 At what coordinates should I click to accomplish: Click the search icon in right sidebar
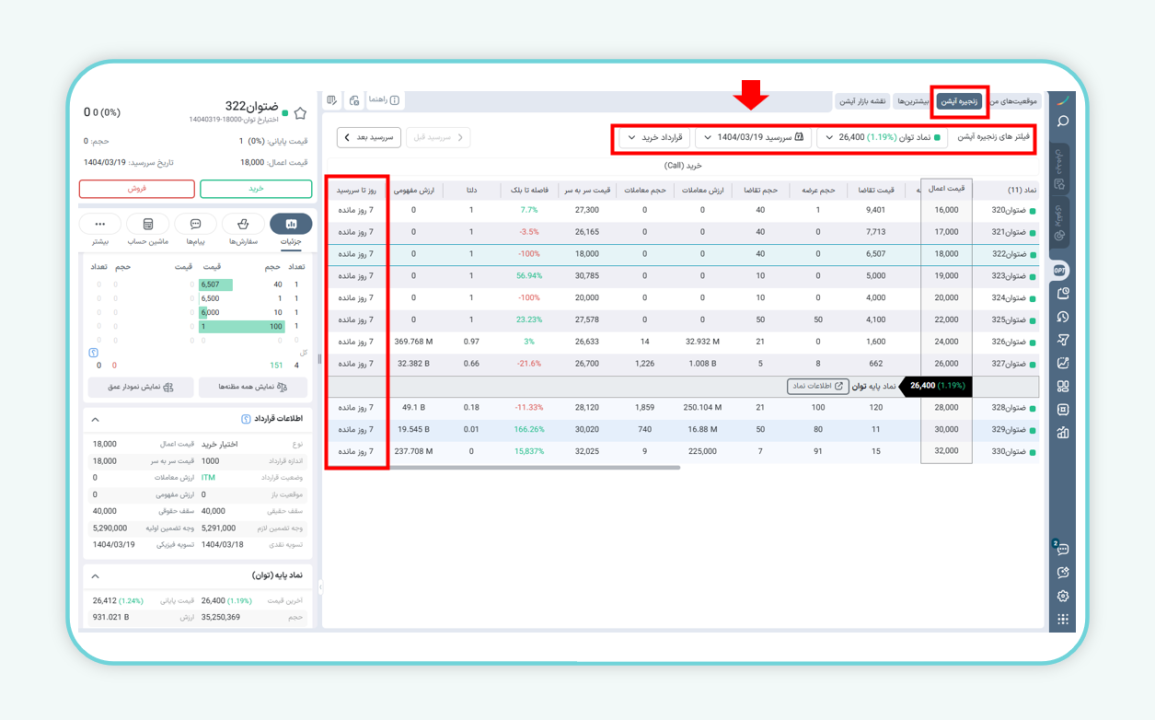tap(1063, 121)
